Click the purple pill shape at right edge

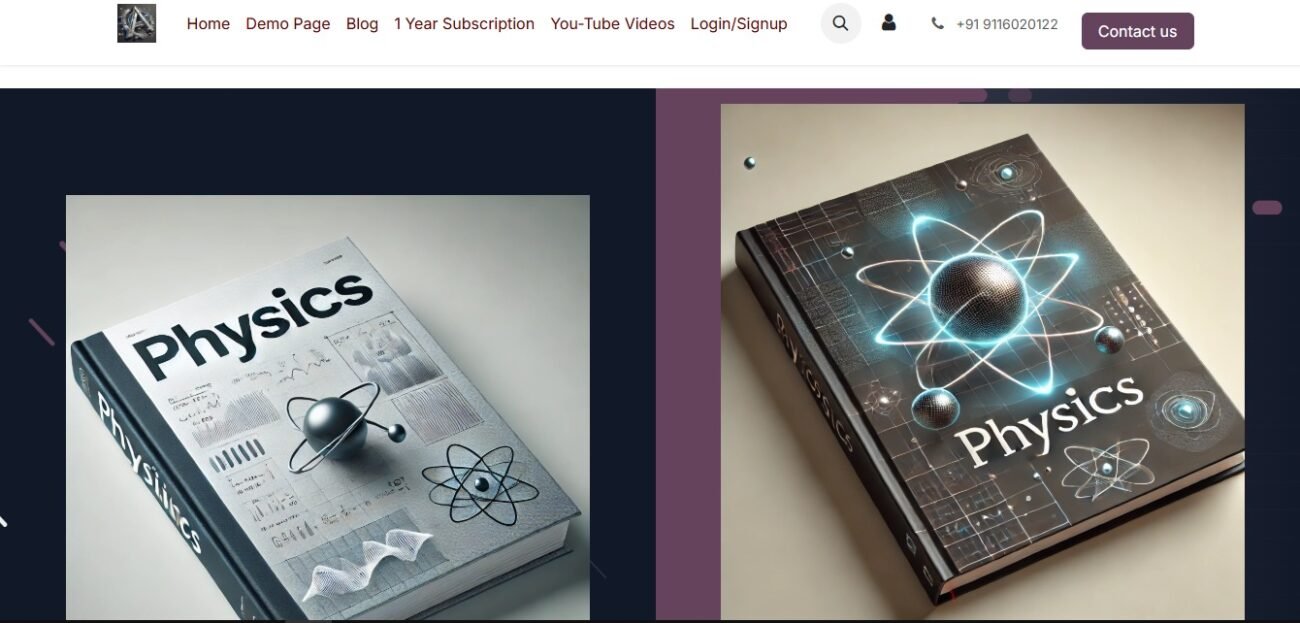point(1267,208)
